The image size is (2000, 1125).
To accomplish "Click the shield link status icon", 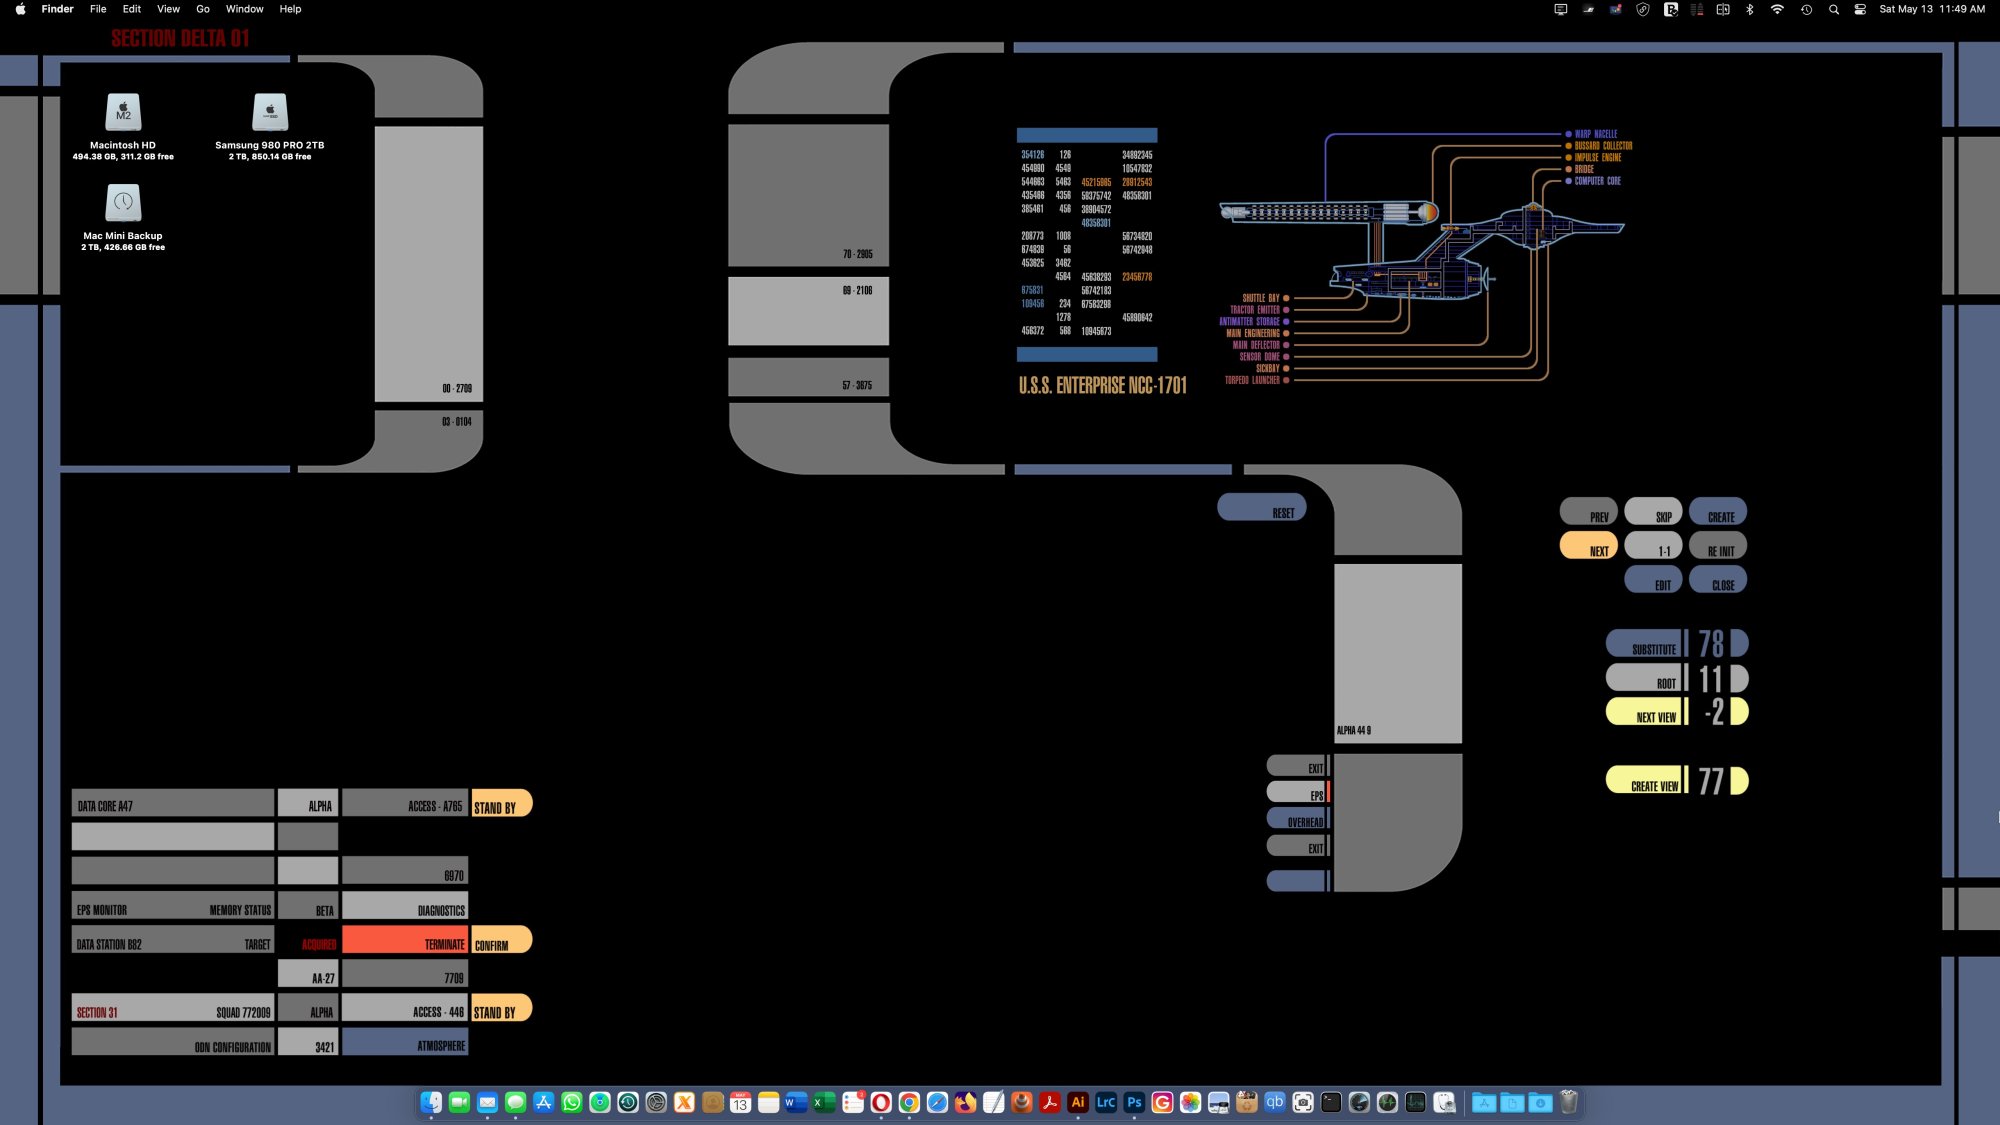I will pos(1643,9).
